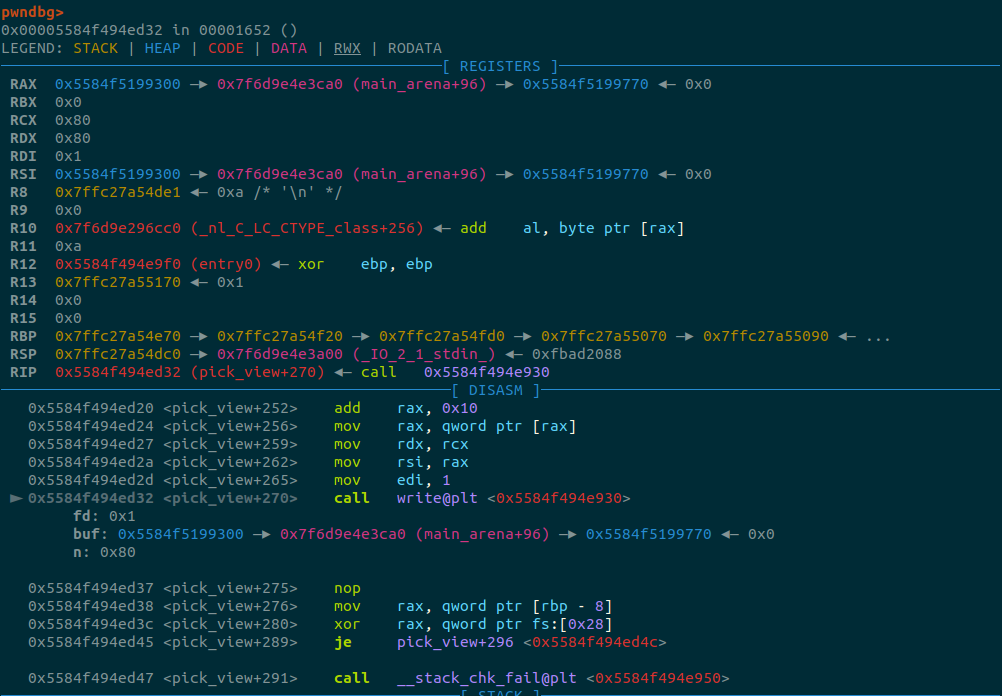
Task: Click the CODE label in the legend
Action: 226,48
